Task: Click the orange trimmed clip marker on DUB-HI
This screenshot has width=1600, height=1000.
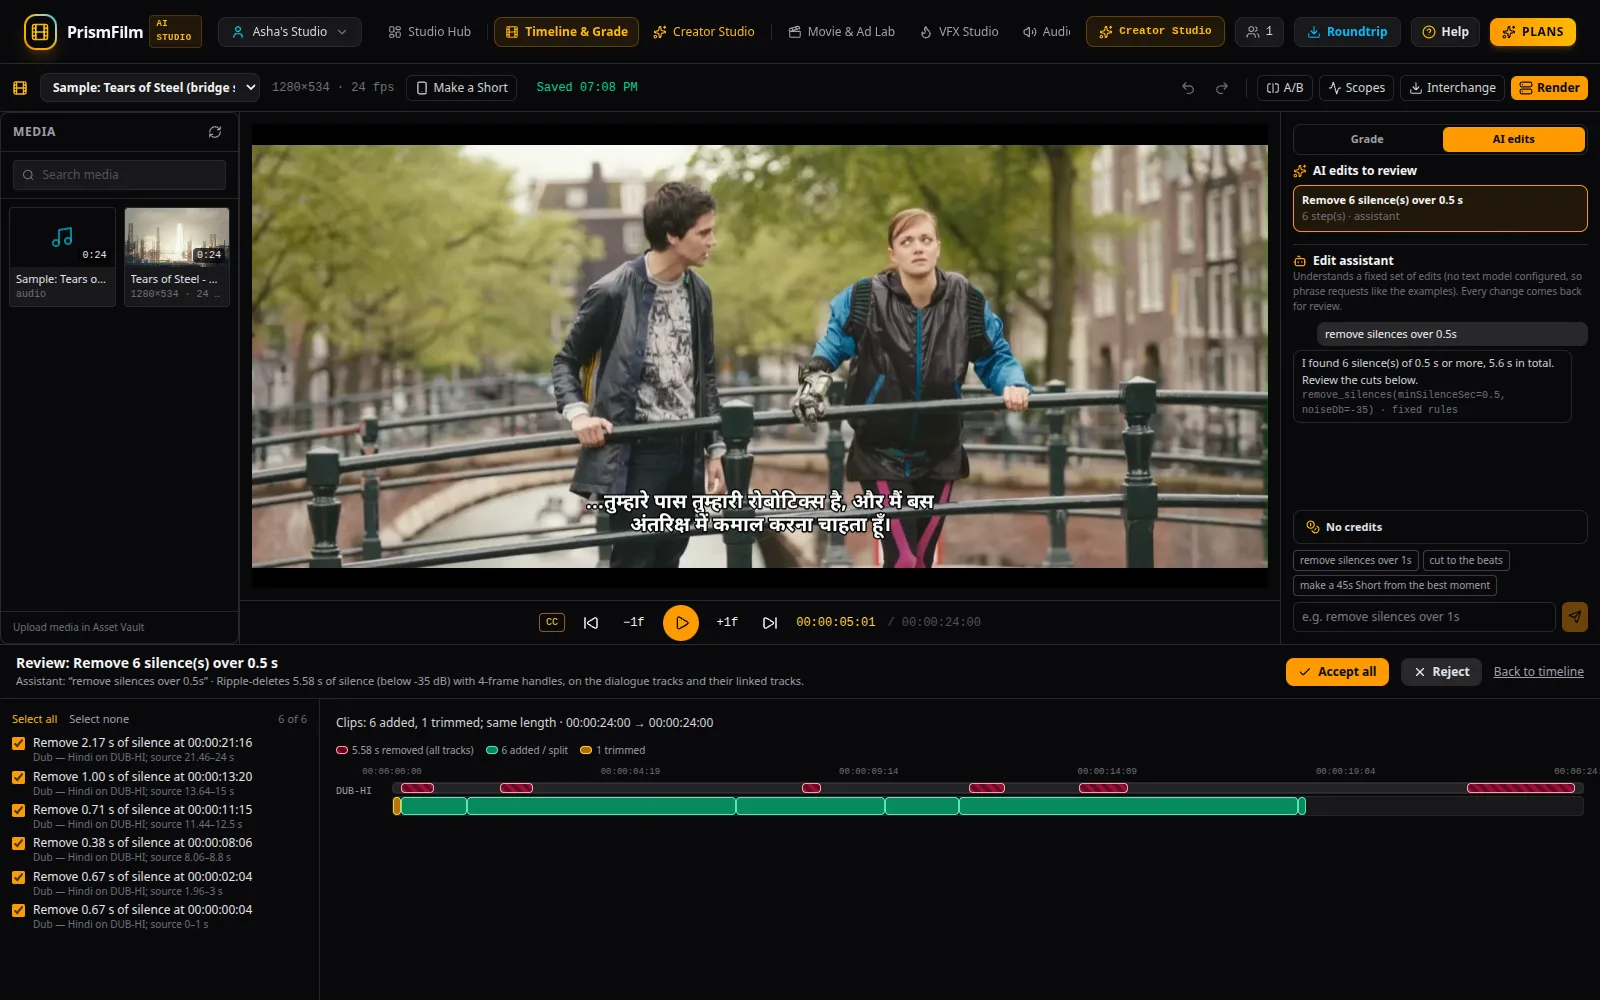Action: click(397, 806)
